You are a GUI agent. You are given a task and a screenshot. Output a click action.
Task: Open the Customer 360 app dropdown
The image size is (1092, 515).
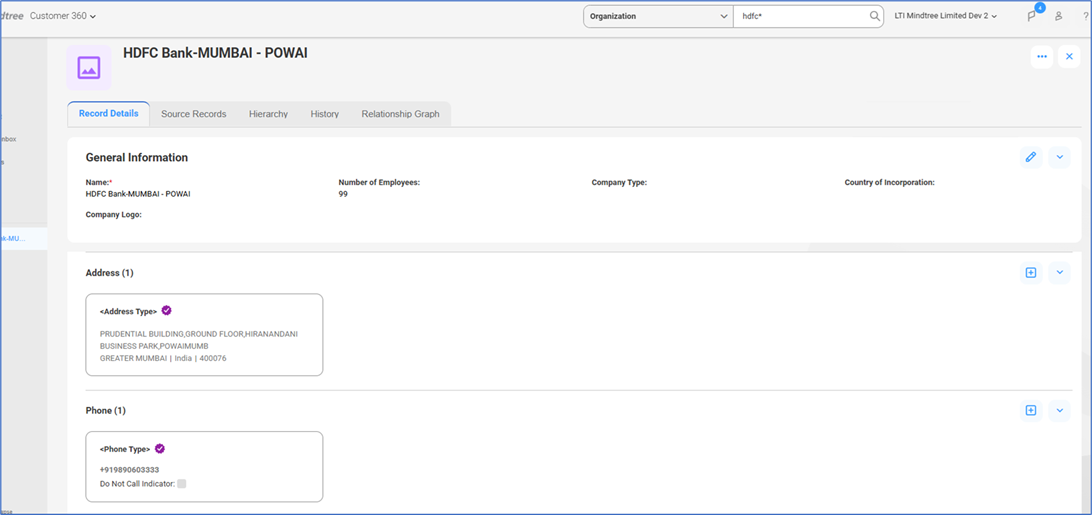(63, 16)
